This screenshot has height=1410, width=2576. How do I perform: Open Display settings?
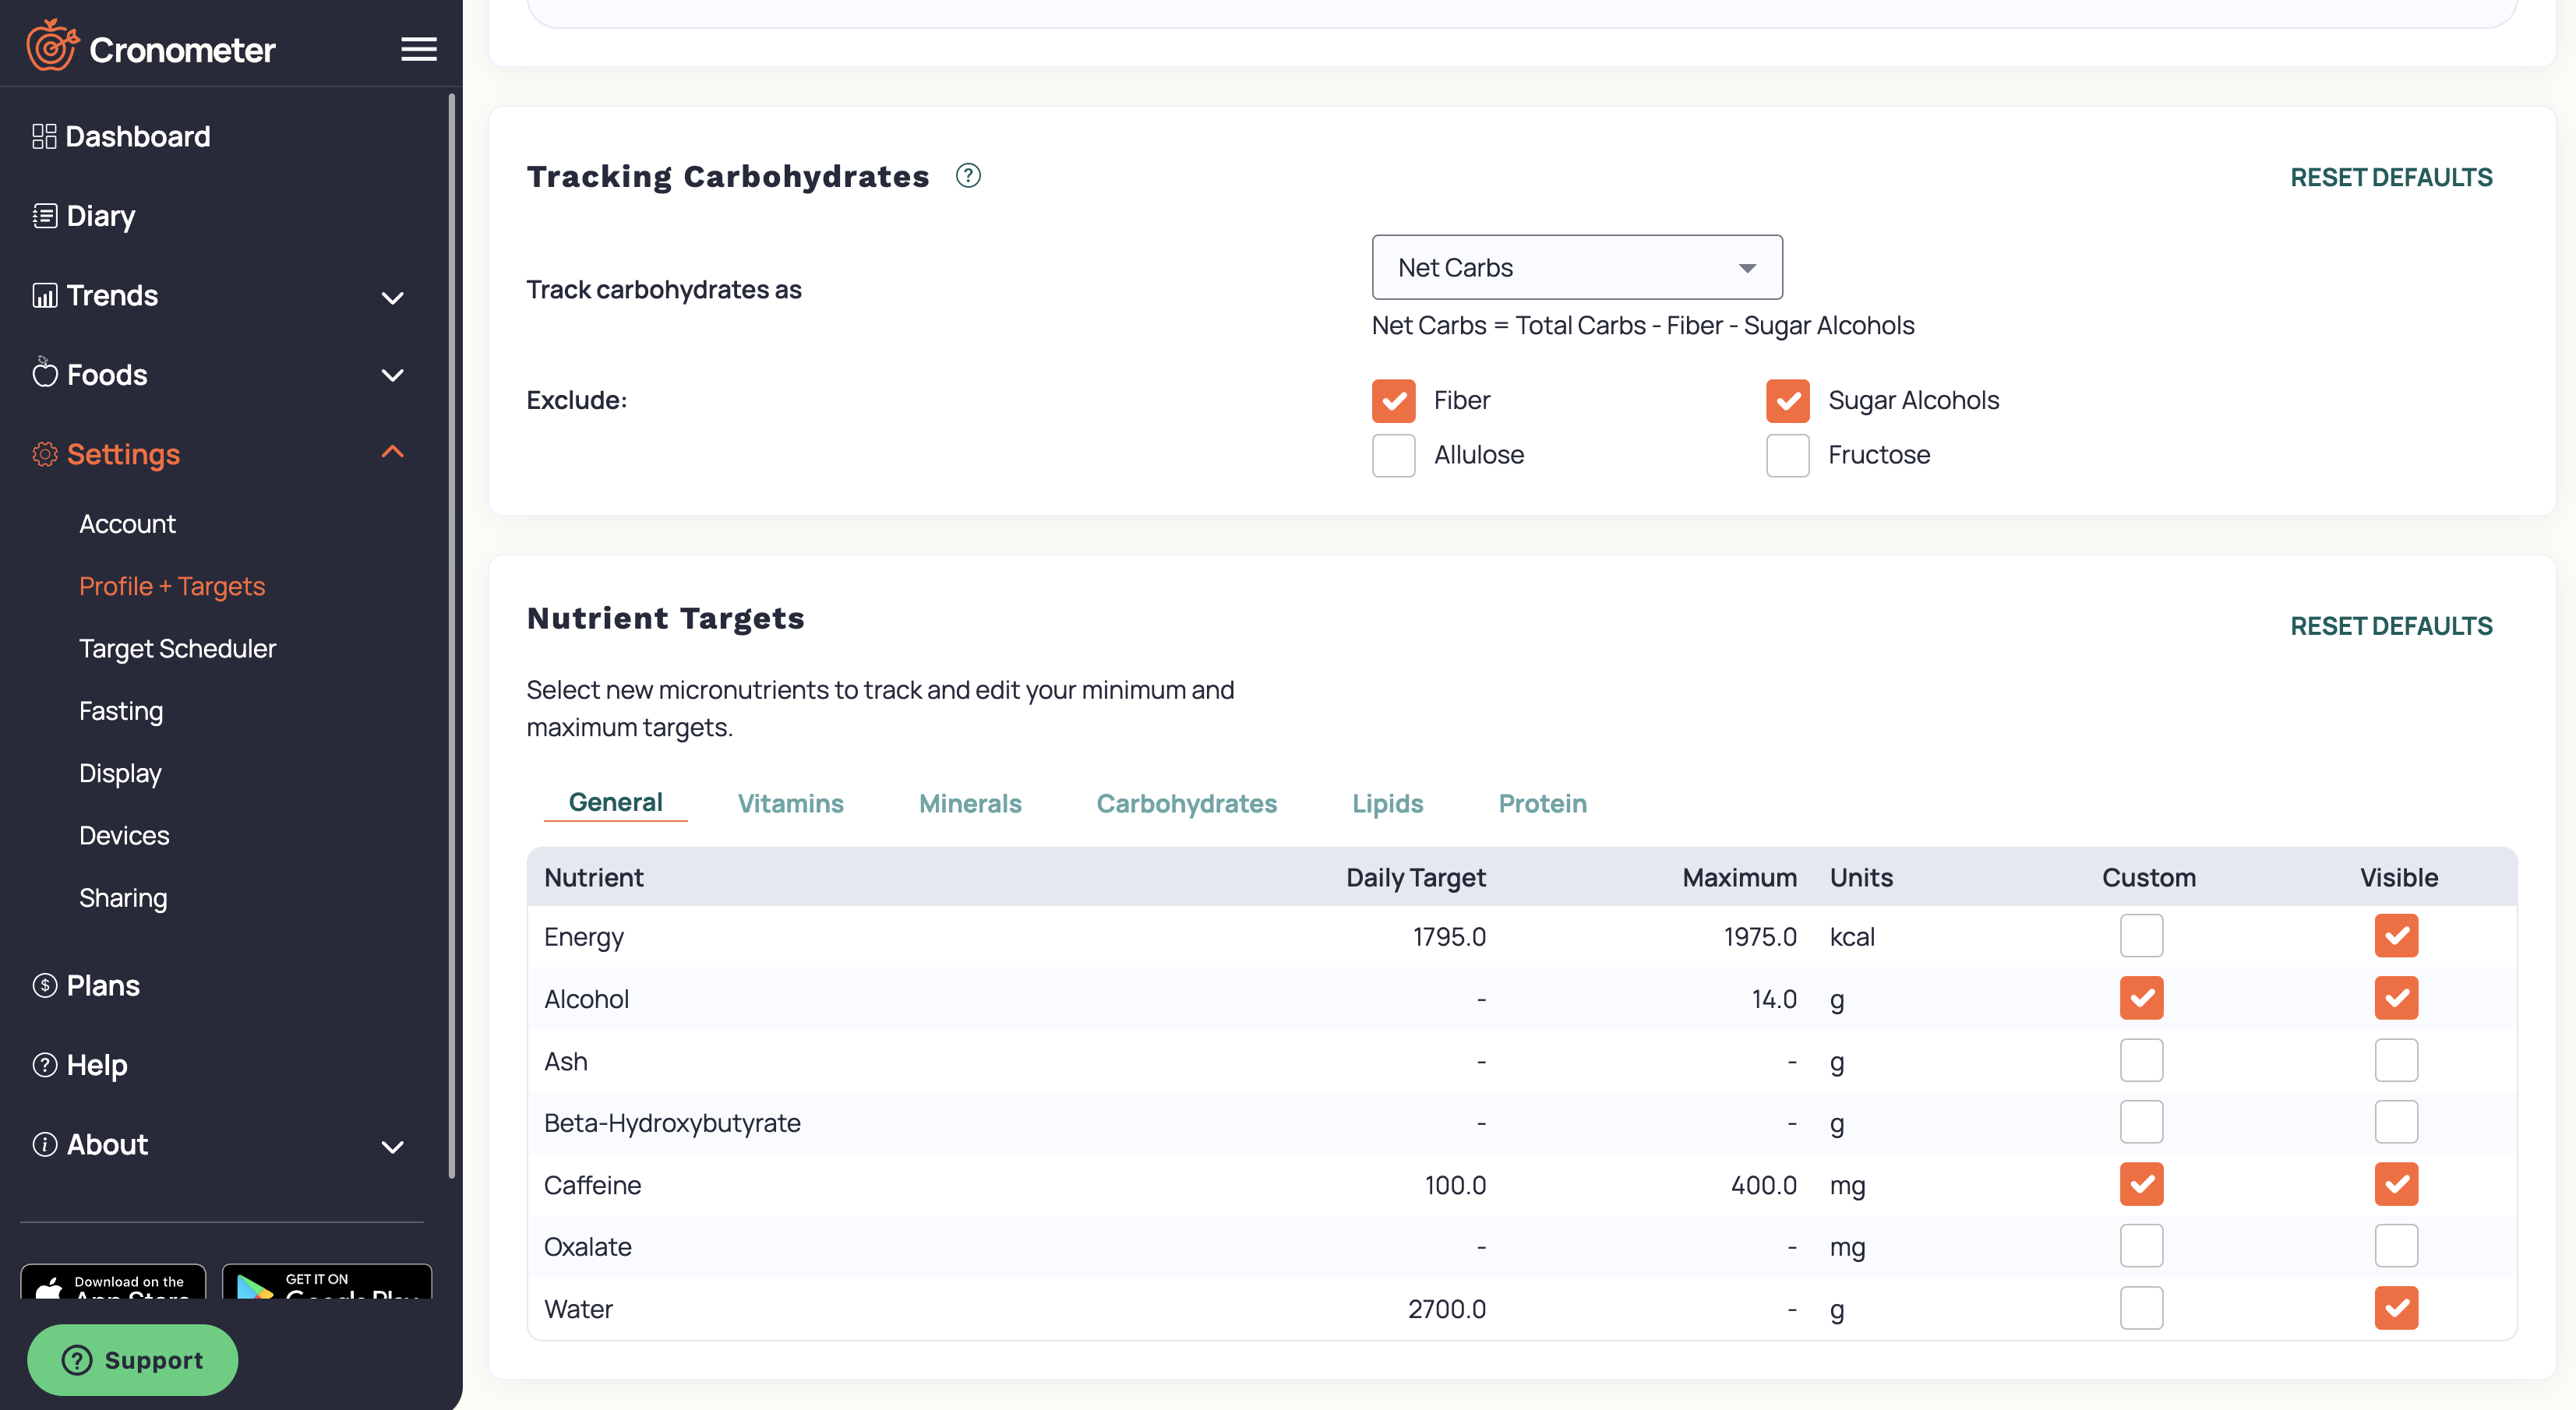[120, 773]
